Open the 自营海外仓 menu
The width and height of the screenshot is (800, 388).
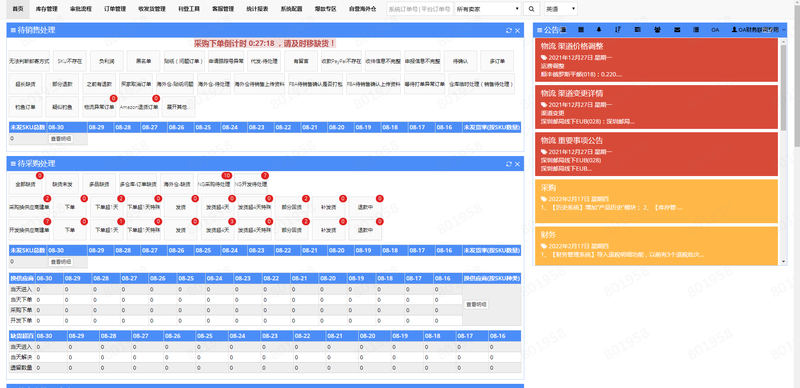coord(363,9)
